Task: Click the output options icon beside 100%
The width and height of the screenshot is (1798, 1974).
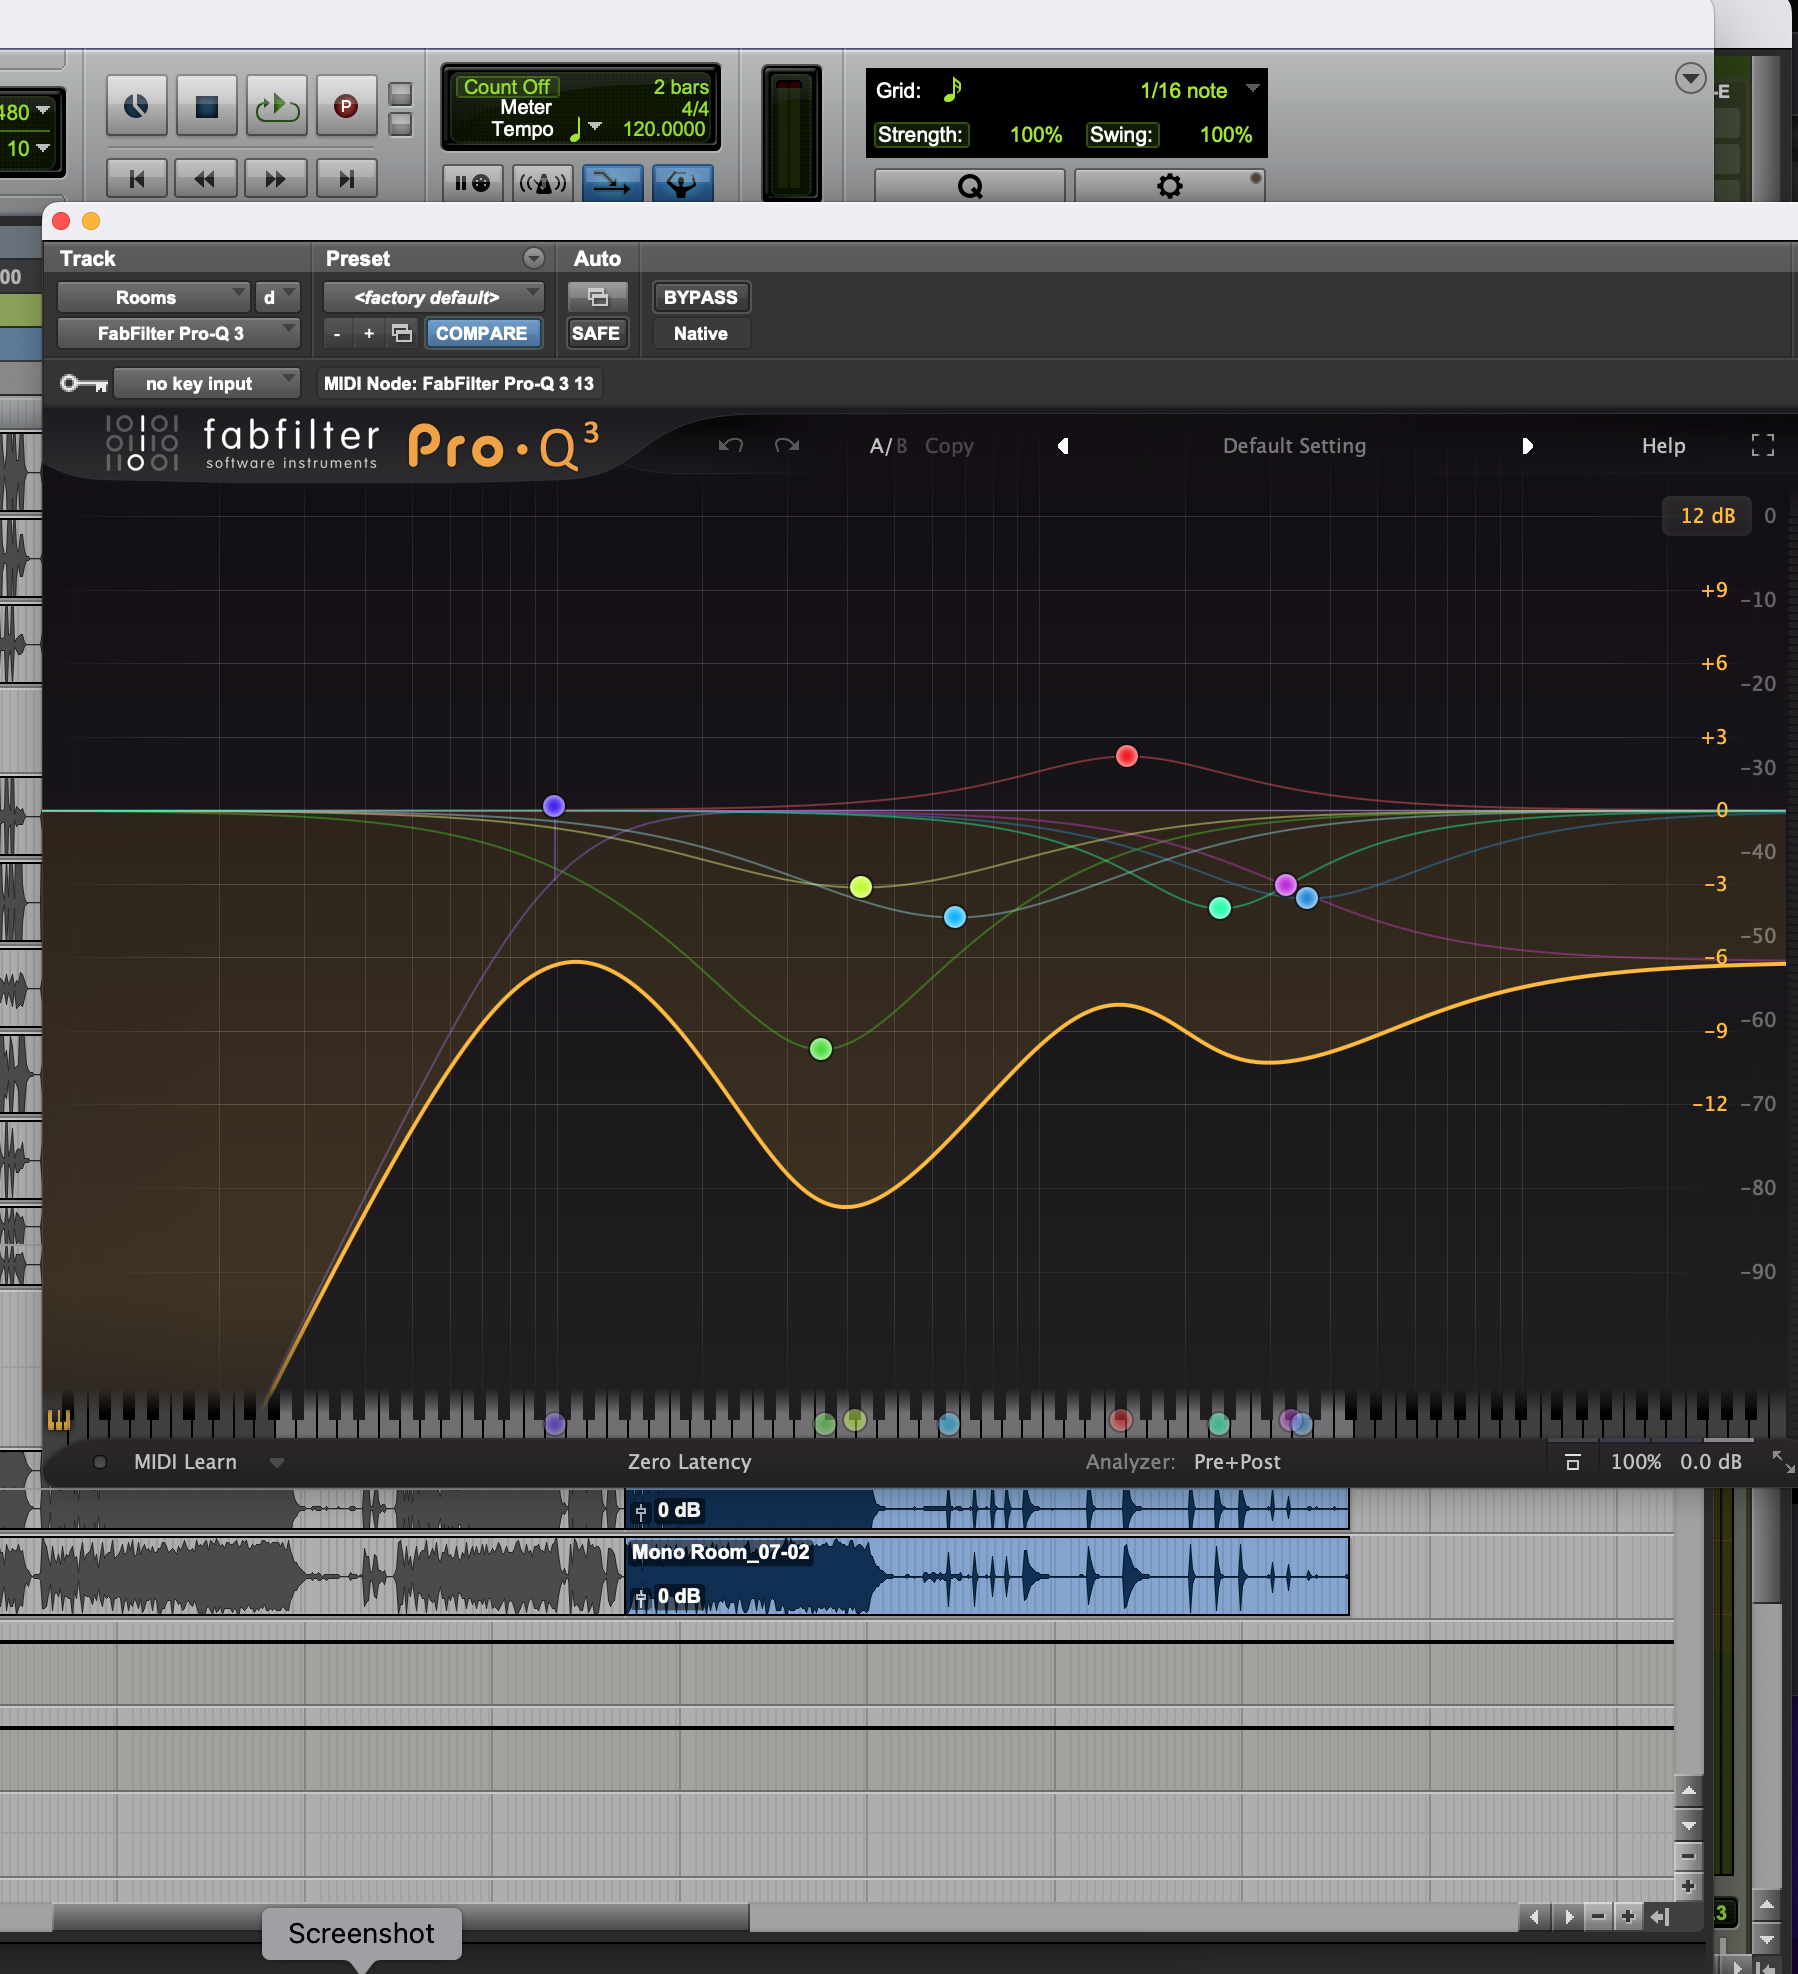Action: click(x=1573, y=1462)
